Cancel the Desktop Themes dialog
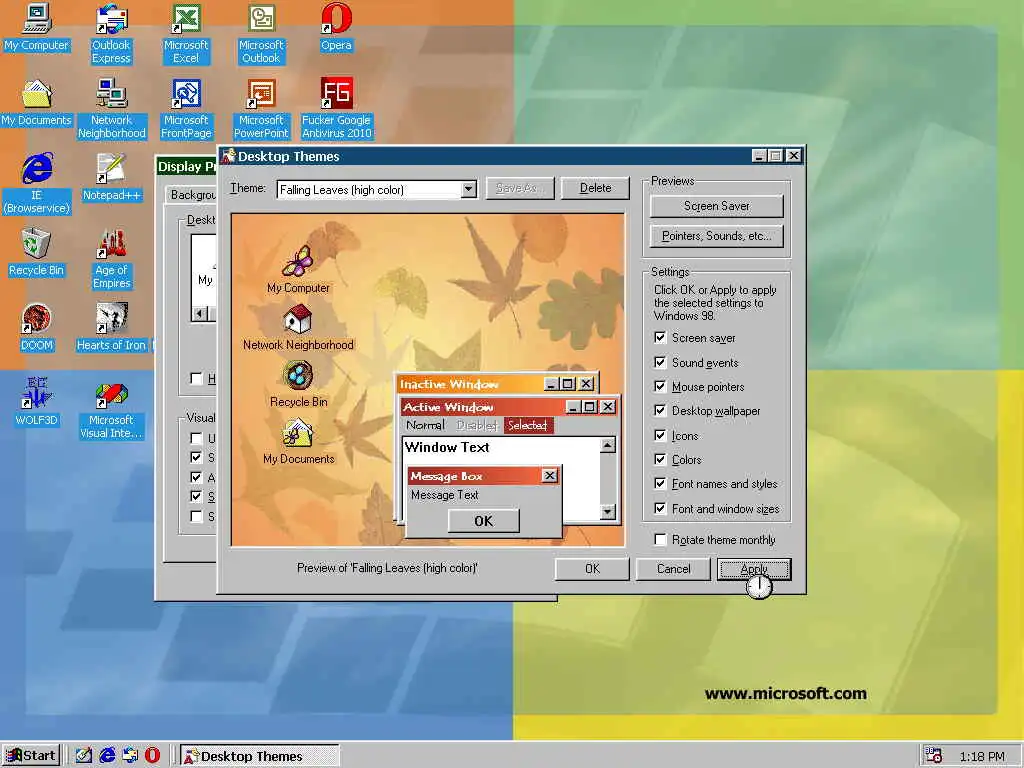The height and width of the screenshot is (768, 1024). click(x=673, y=569)
